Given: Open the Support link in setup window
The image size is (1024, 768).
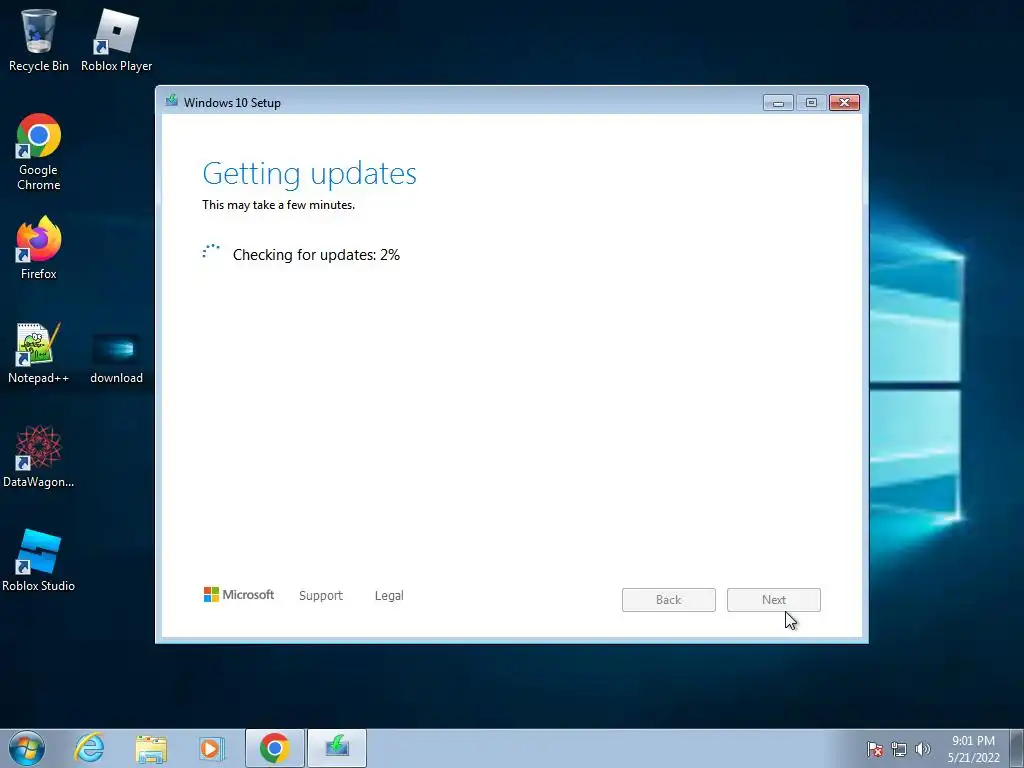Looking at the screenshot, I should [x=321, y=596].
